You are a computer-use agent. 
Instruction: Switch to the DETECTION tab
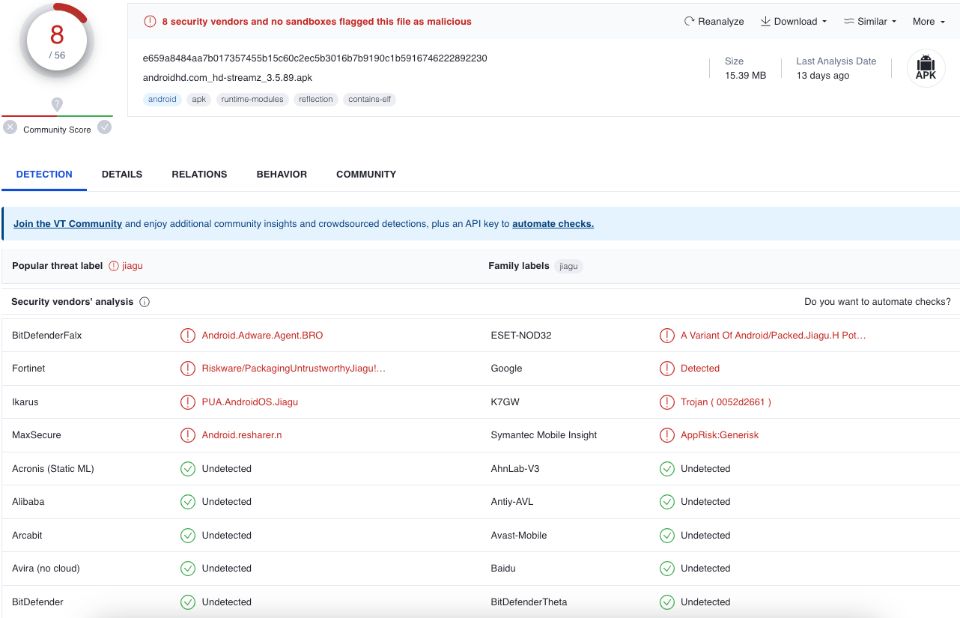click(44, 175)
